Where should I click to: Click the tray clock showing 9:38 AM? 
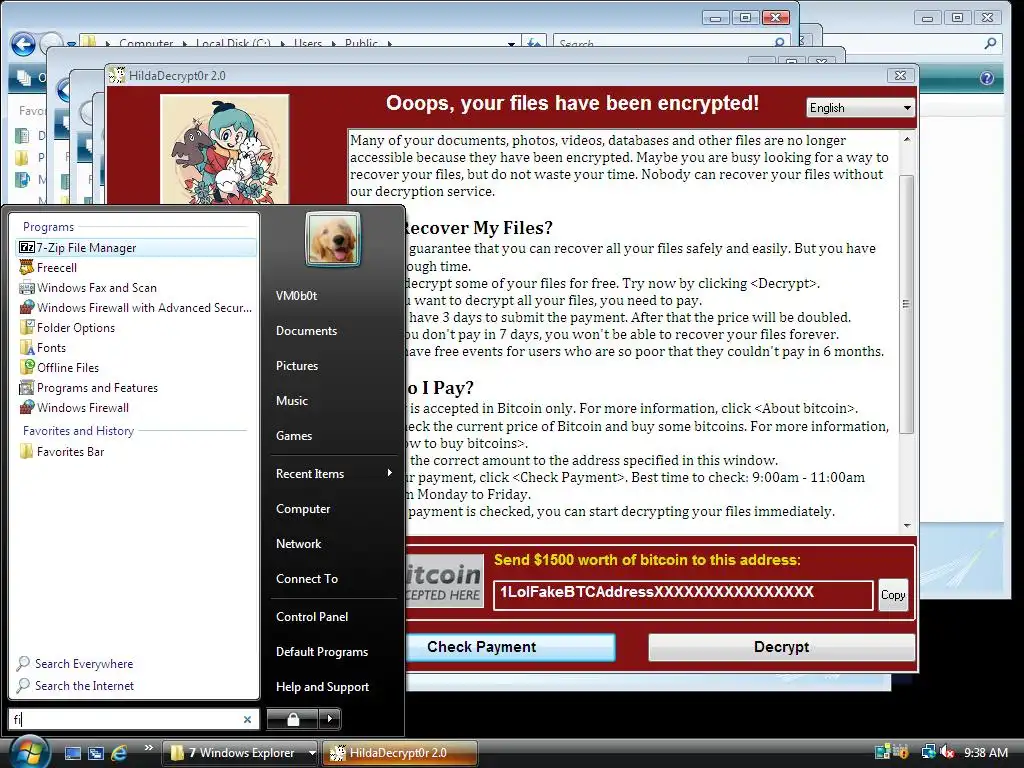985,753
